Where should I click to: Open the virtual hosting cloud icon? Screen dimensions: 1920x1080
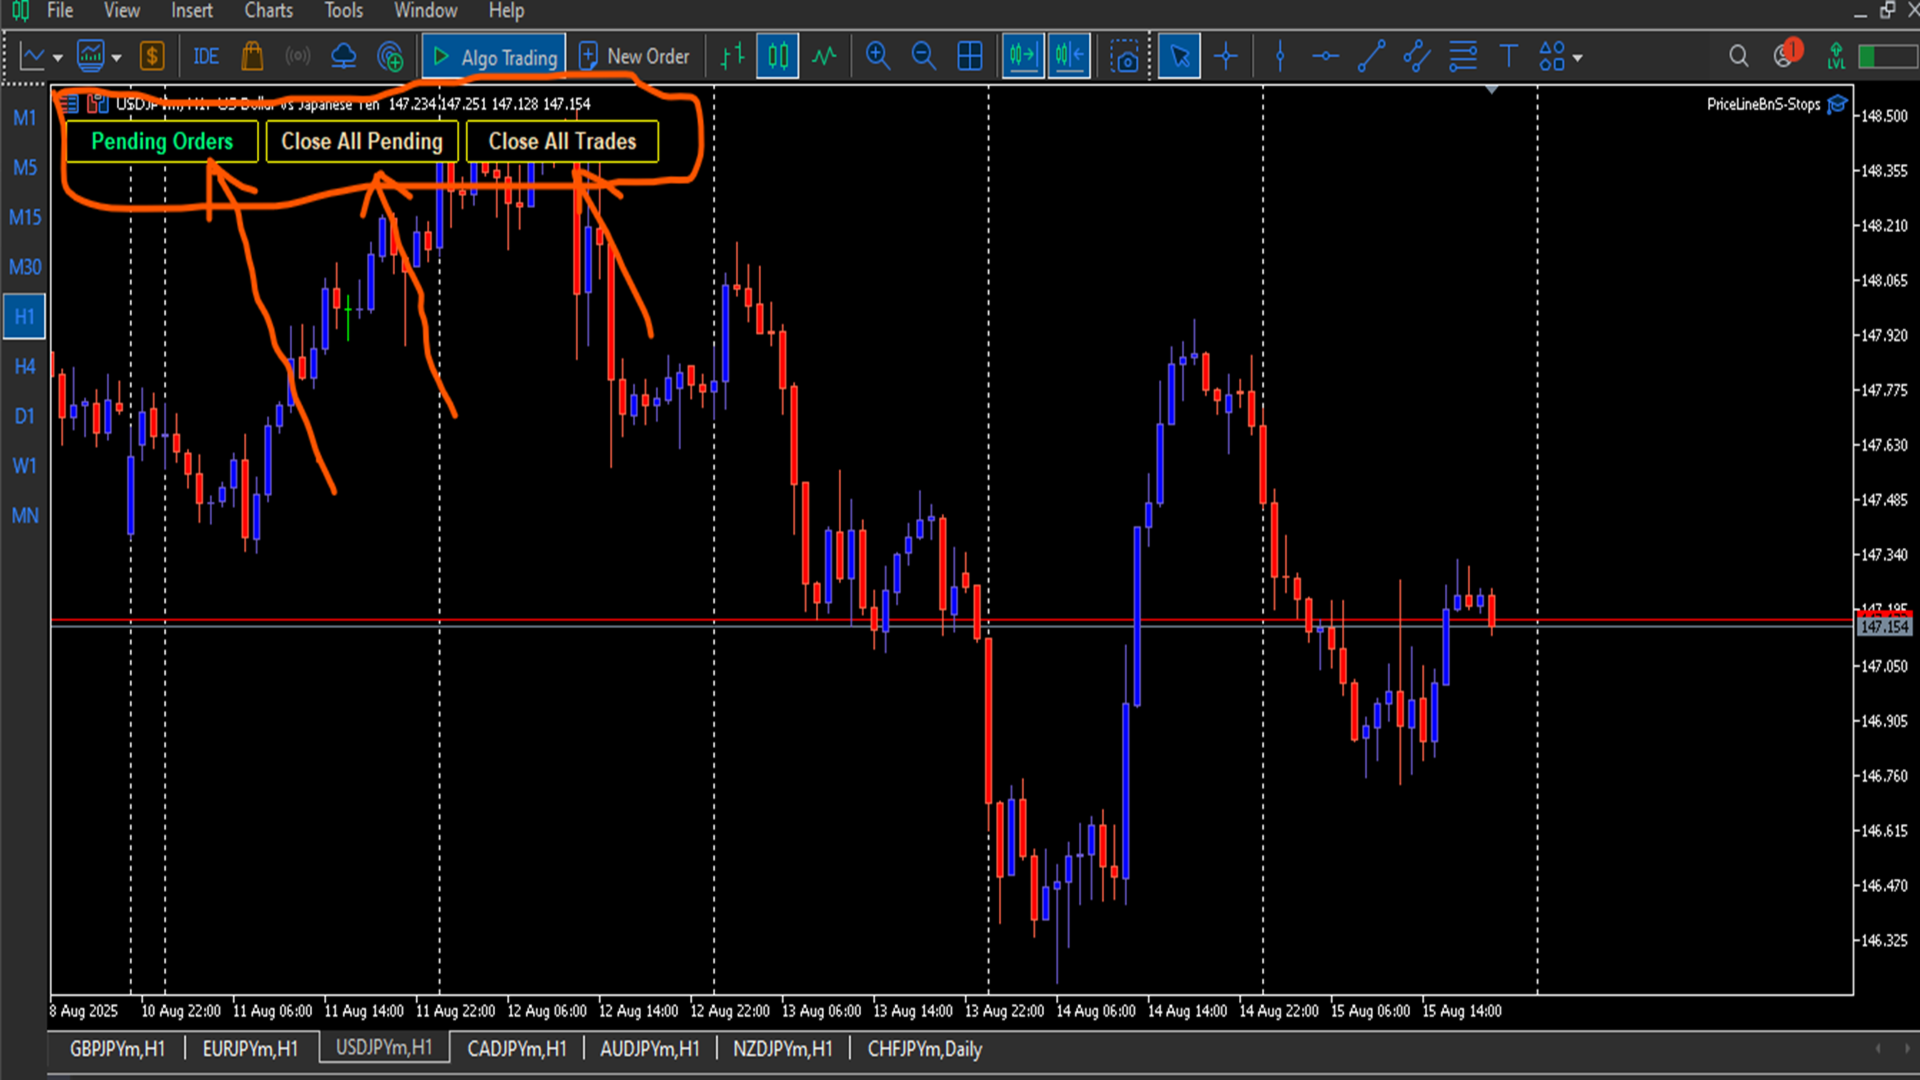[x=344, y=57]
